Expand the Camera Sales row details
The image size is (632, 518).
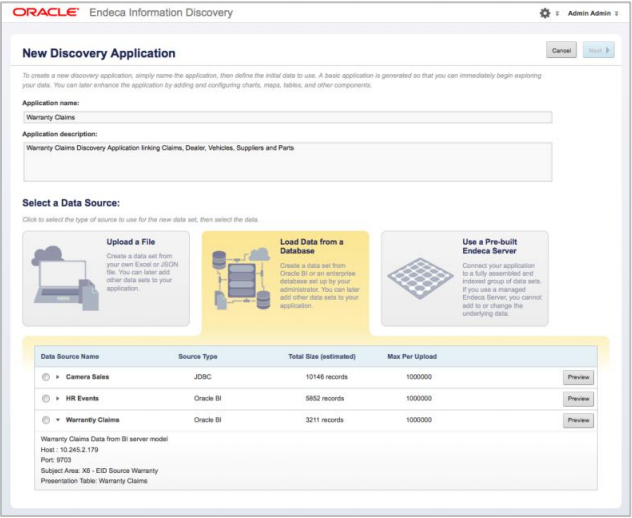coord(58,377)
